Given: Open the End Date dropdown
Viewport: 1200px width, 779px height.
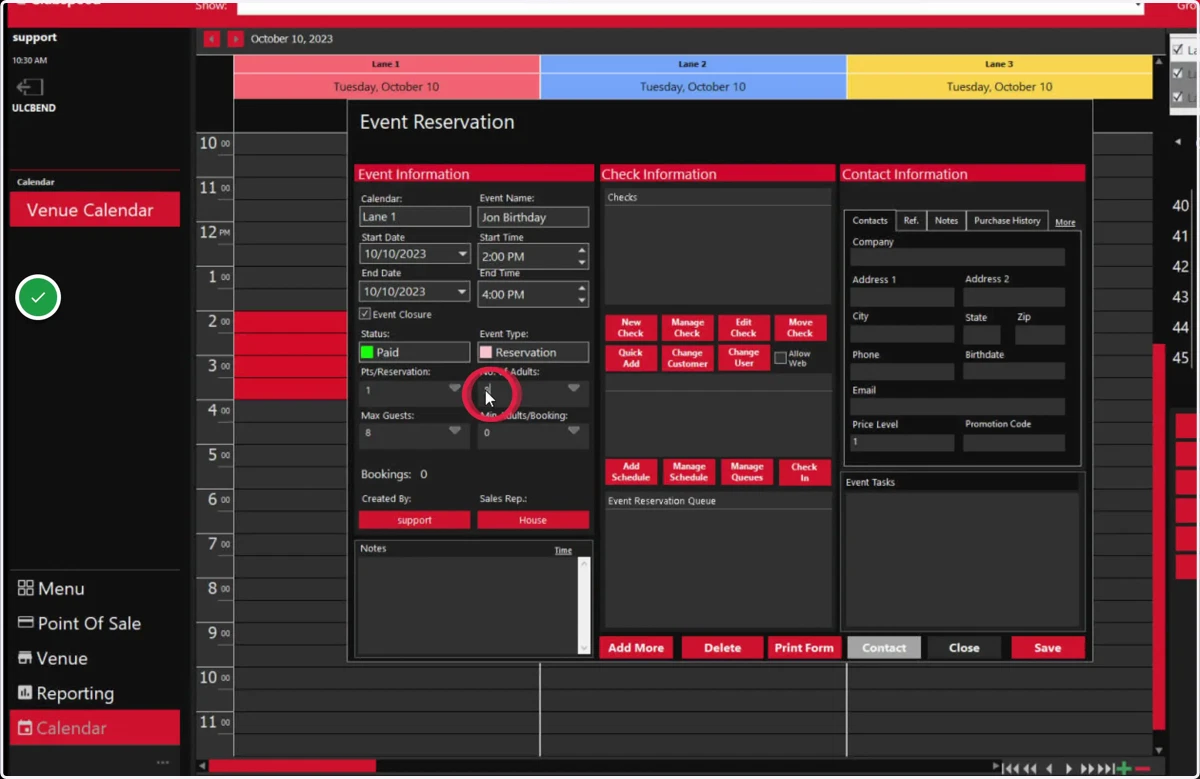Looking at the screenshot, I should click(462, 292).
